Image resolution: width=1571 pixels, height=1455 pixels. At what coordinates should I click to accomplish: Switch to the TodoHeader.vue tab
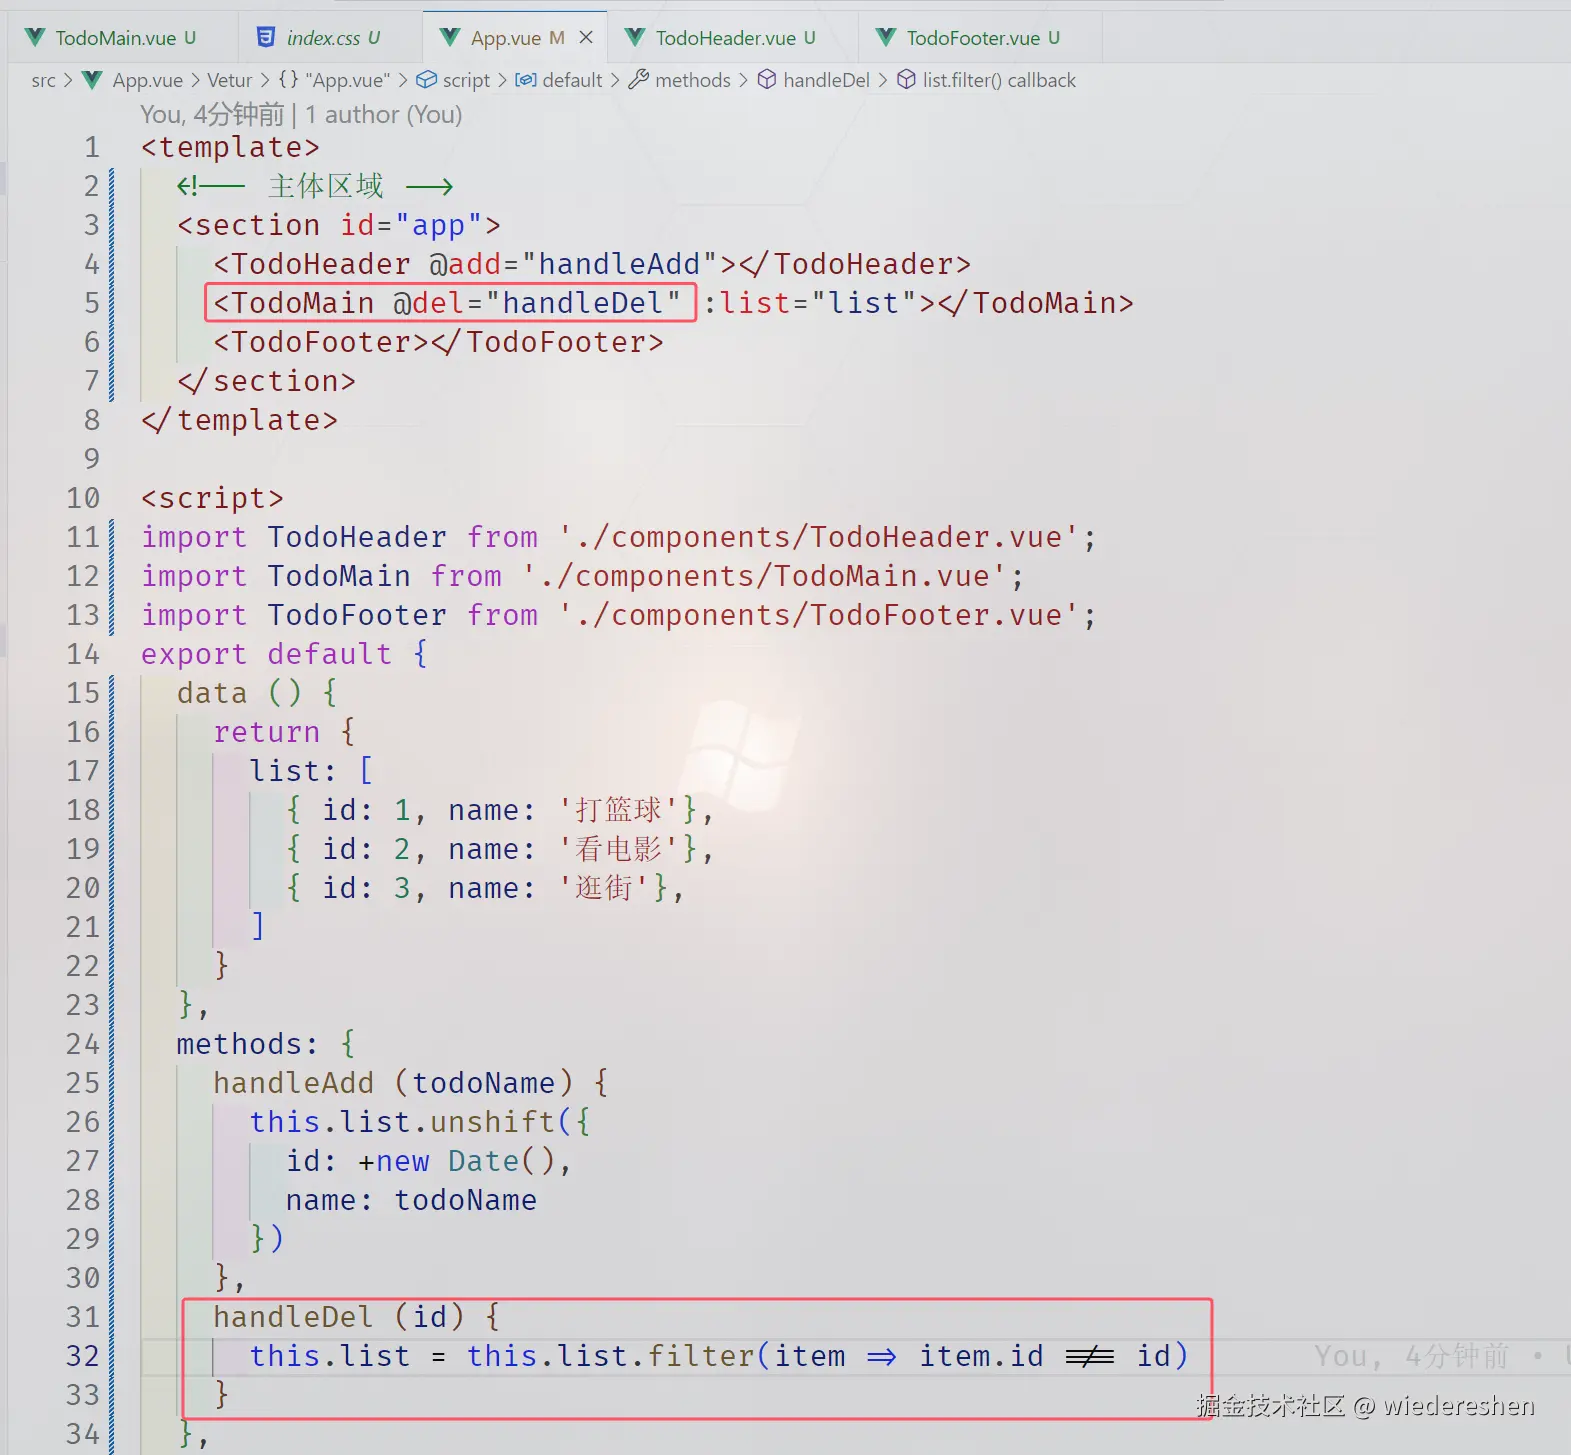tap(734, 38)
